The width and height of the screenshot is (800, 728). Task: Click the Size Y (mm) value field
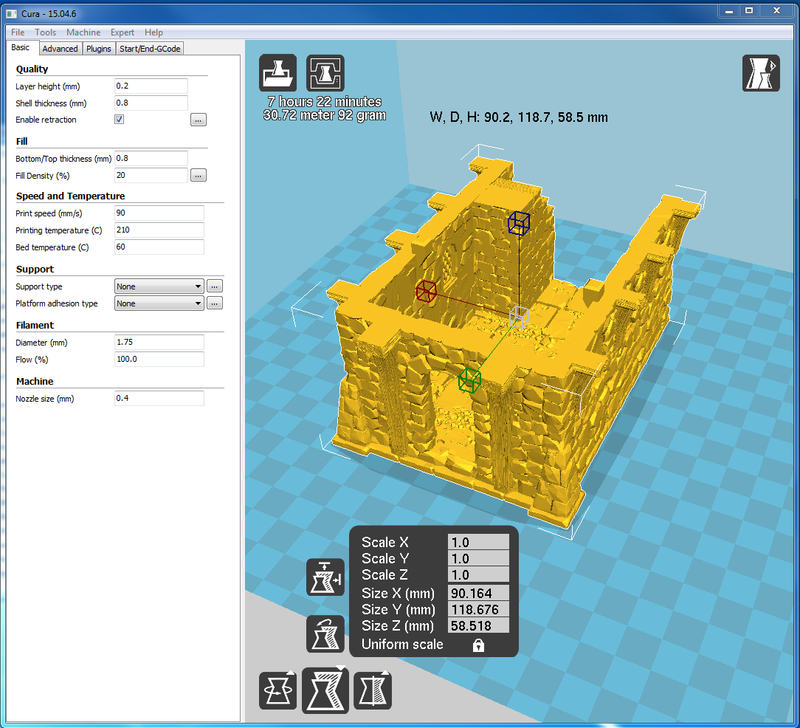[x=479, y=609]
